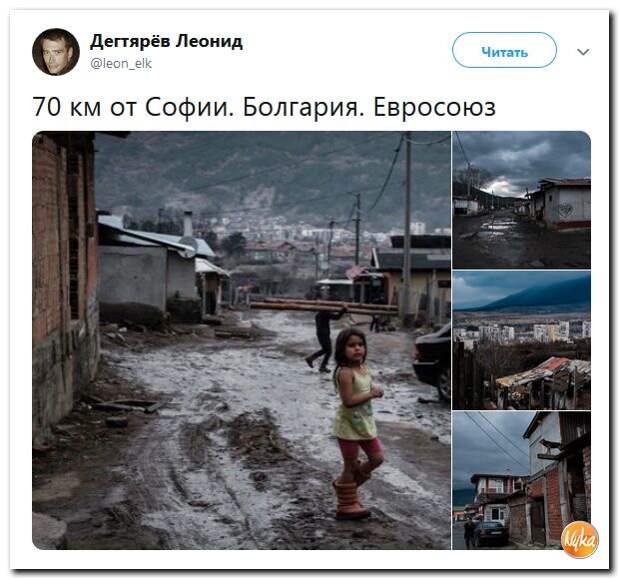The height and width of the screenshot is (580, 620).
Task: Click the man carrying a log in the photo
Action: (x=326, y=338)
